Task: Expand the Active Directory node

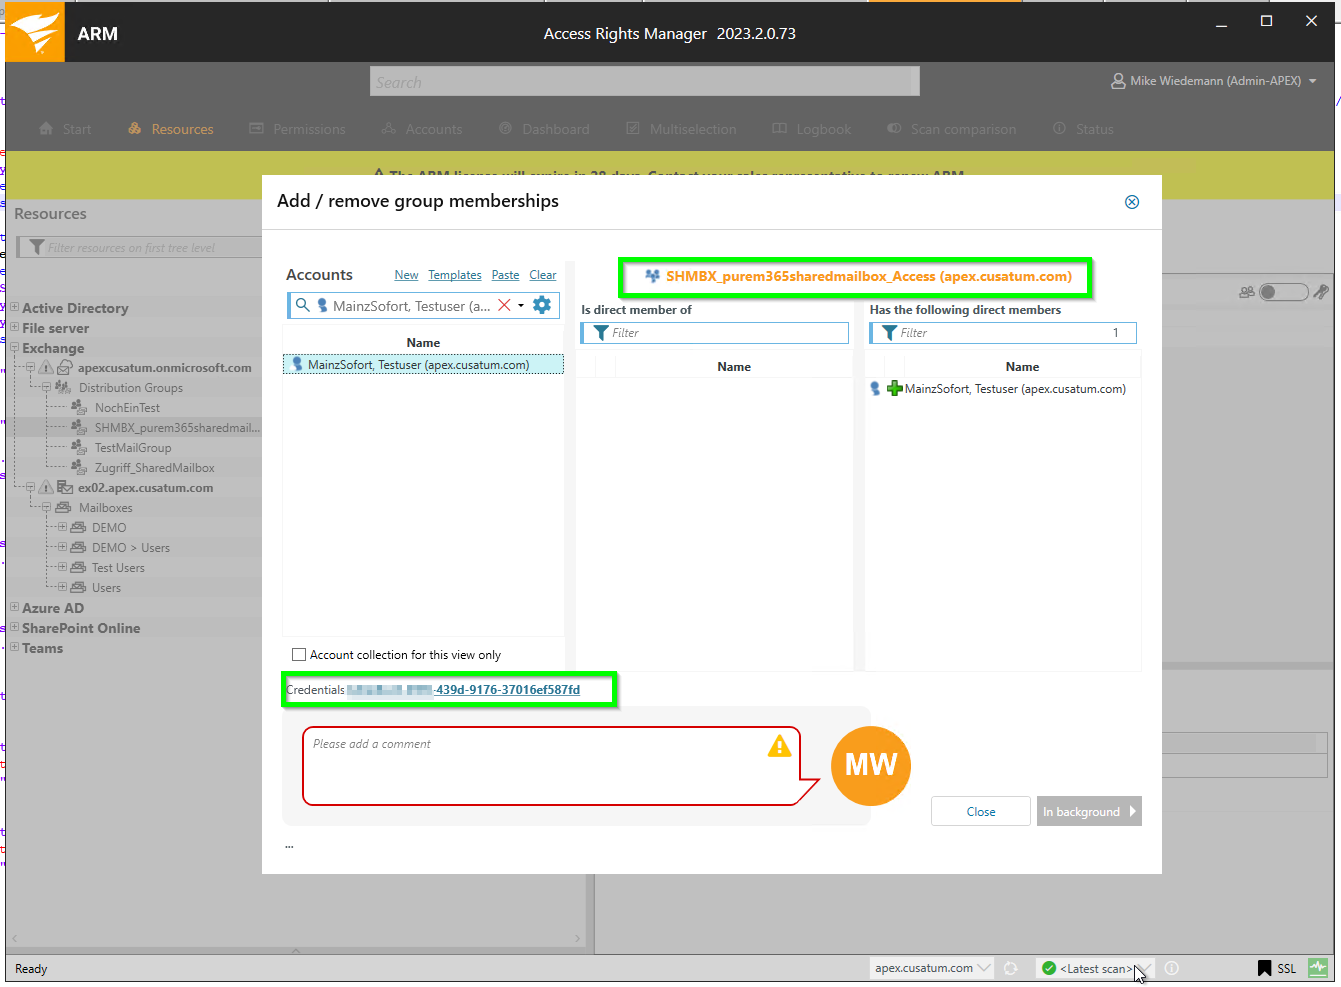Action: click(x=14, y=307)
